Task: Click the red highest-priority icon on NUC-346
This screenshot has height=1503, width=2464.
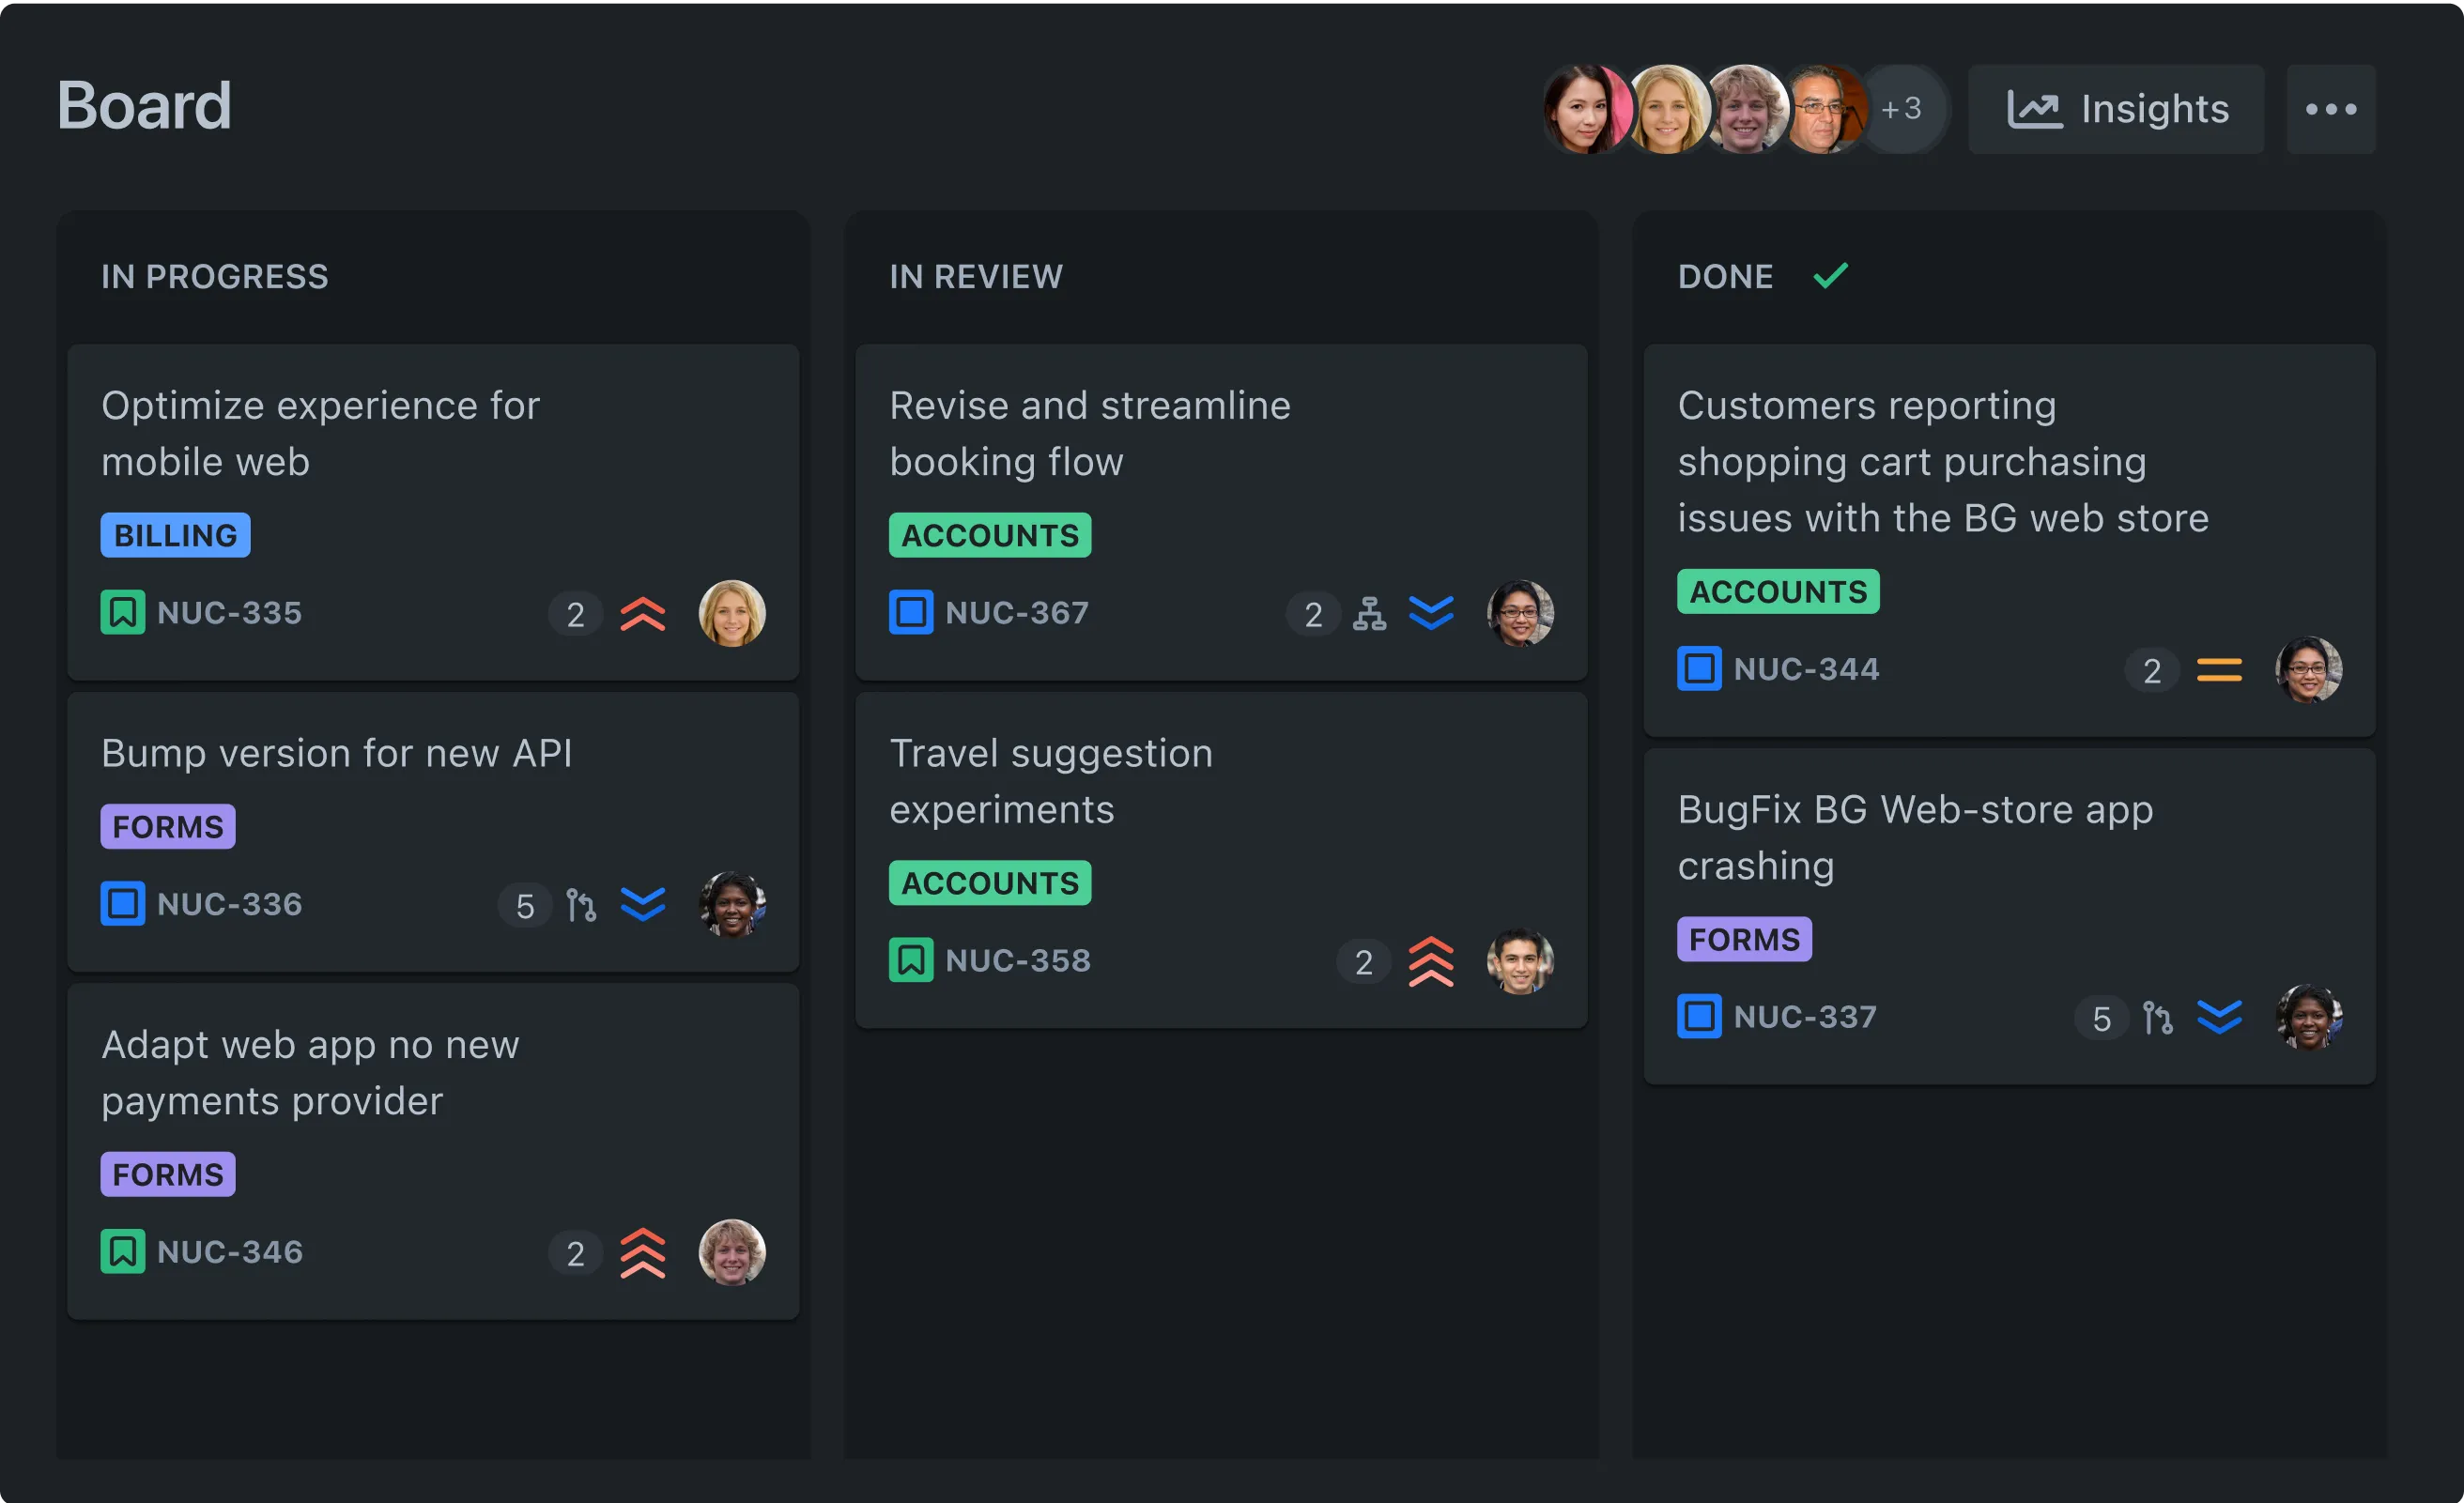Action: [643, 1252]
